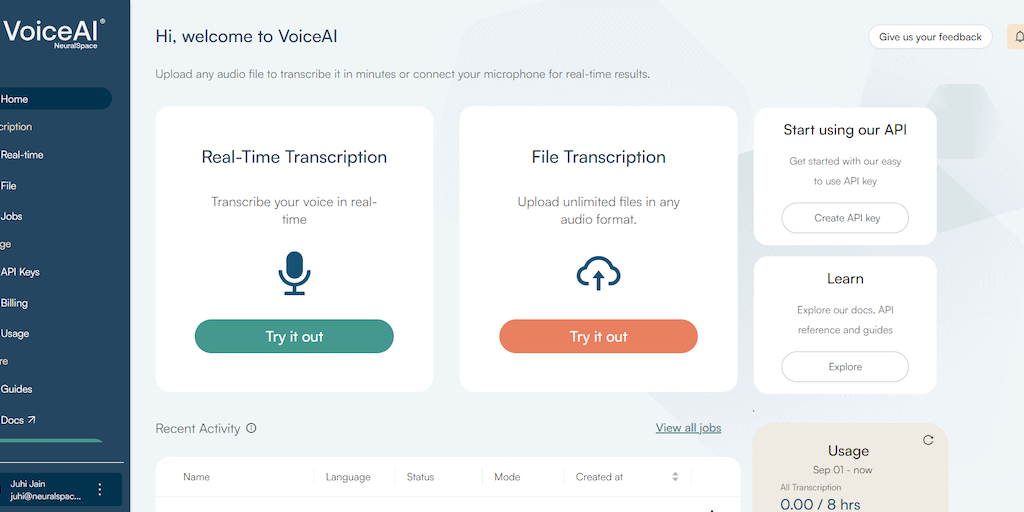
Task: Open View all jobs link
Action: 688,428
